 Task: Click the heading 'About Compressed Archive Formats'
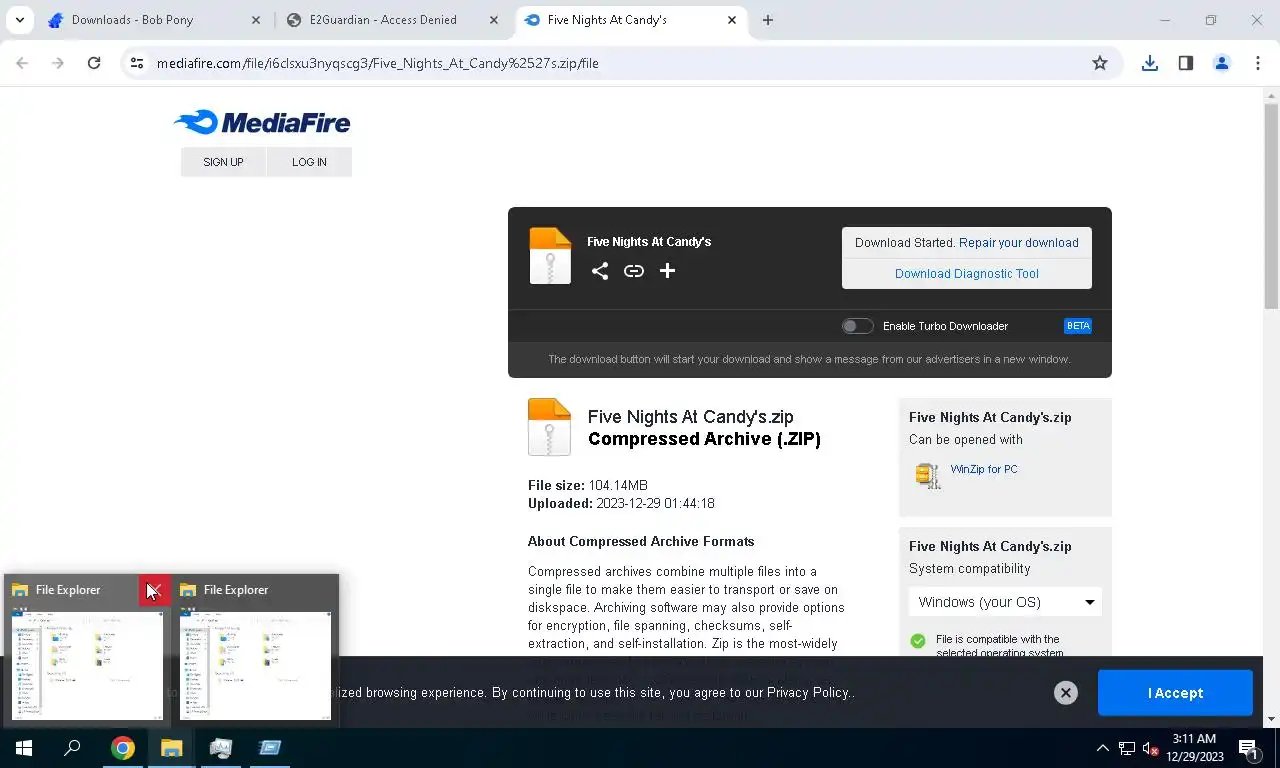(x=641, y=541)
